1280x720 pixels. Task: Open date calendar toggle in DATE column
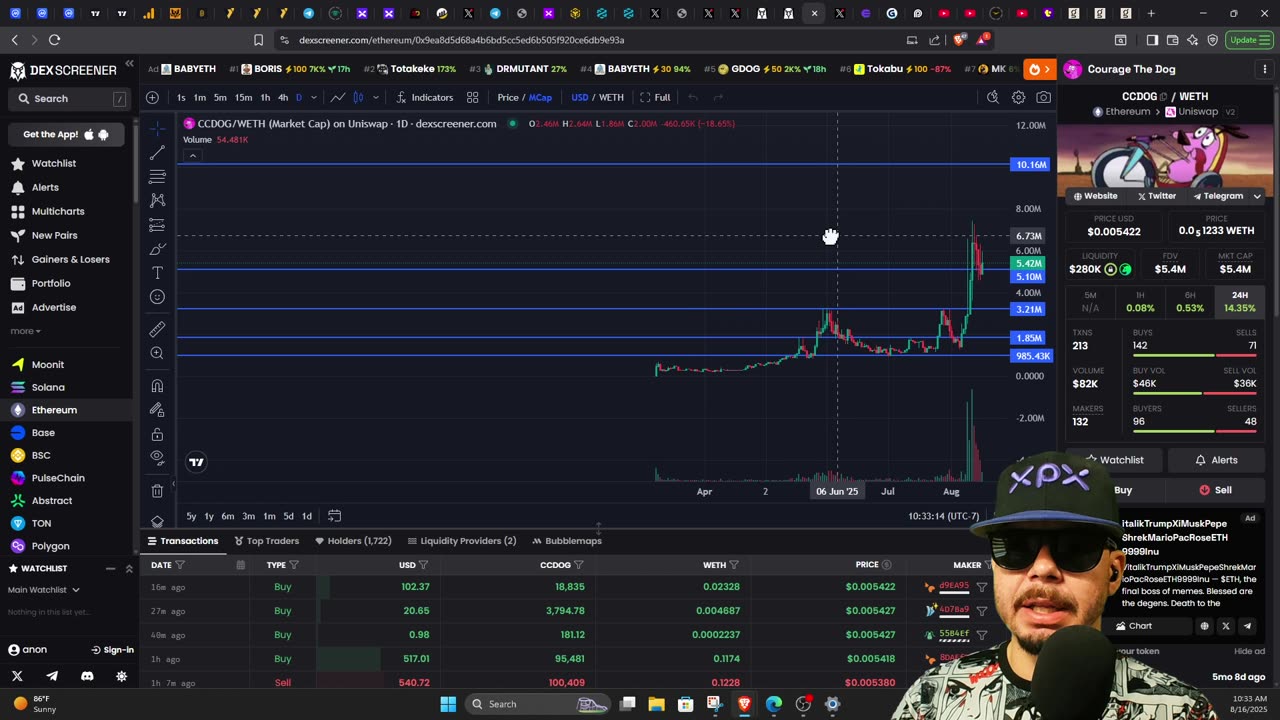click(x=240, y=565)
